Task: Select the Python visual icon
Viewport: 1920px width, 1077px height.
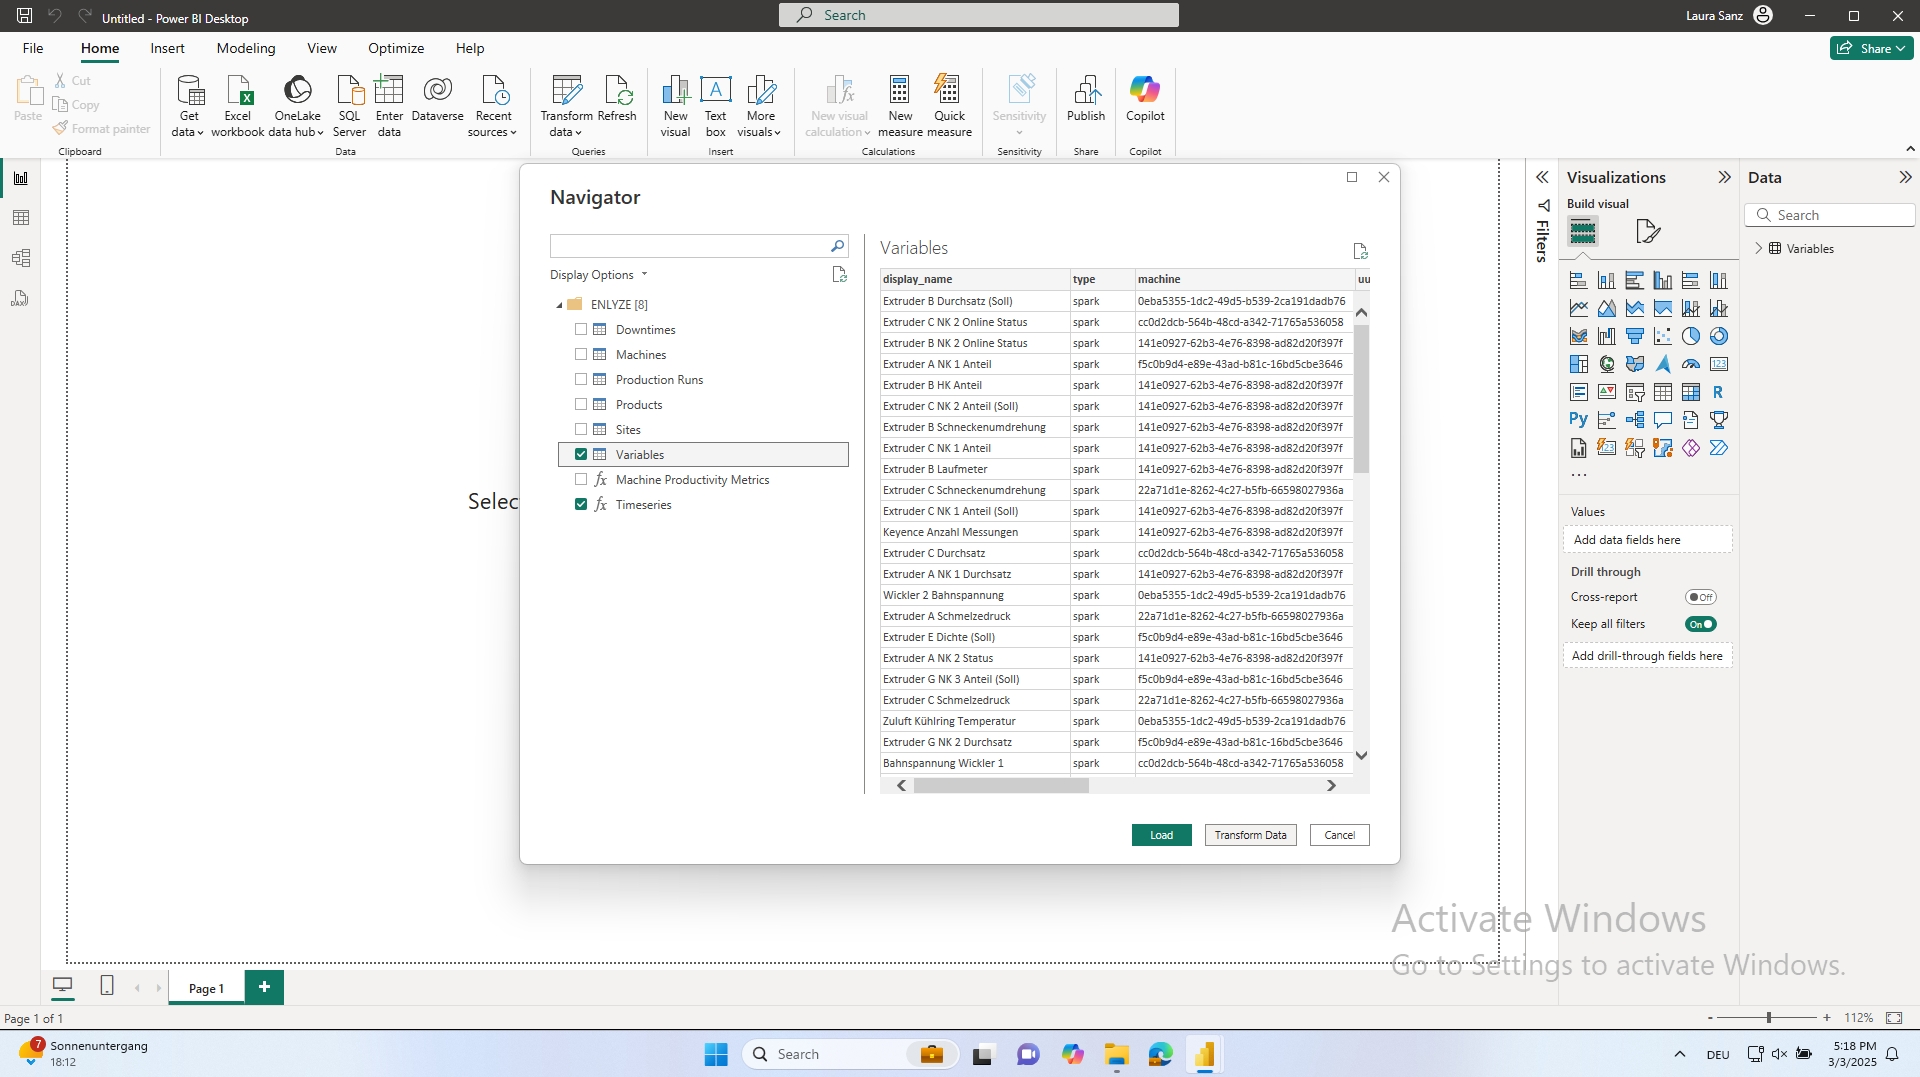Action: pos(1578,420)
